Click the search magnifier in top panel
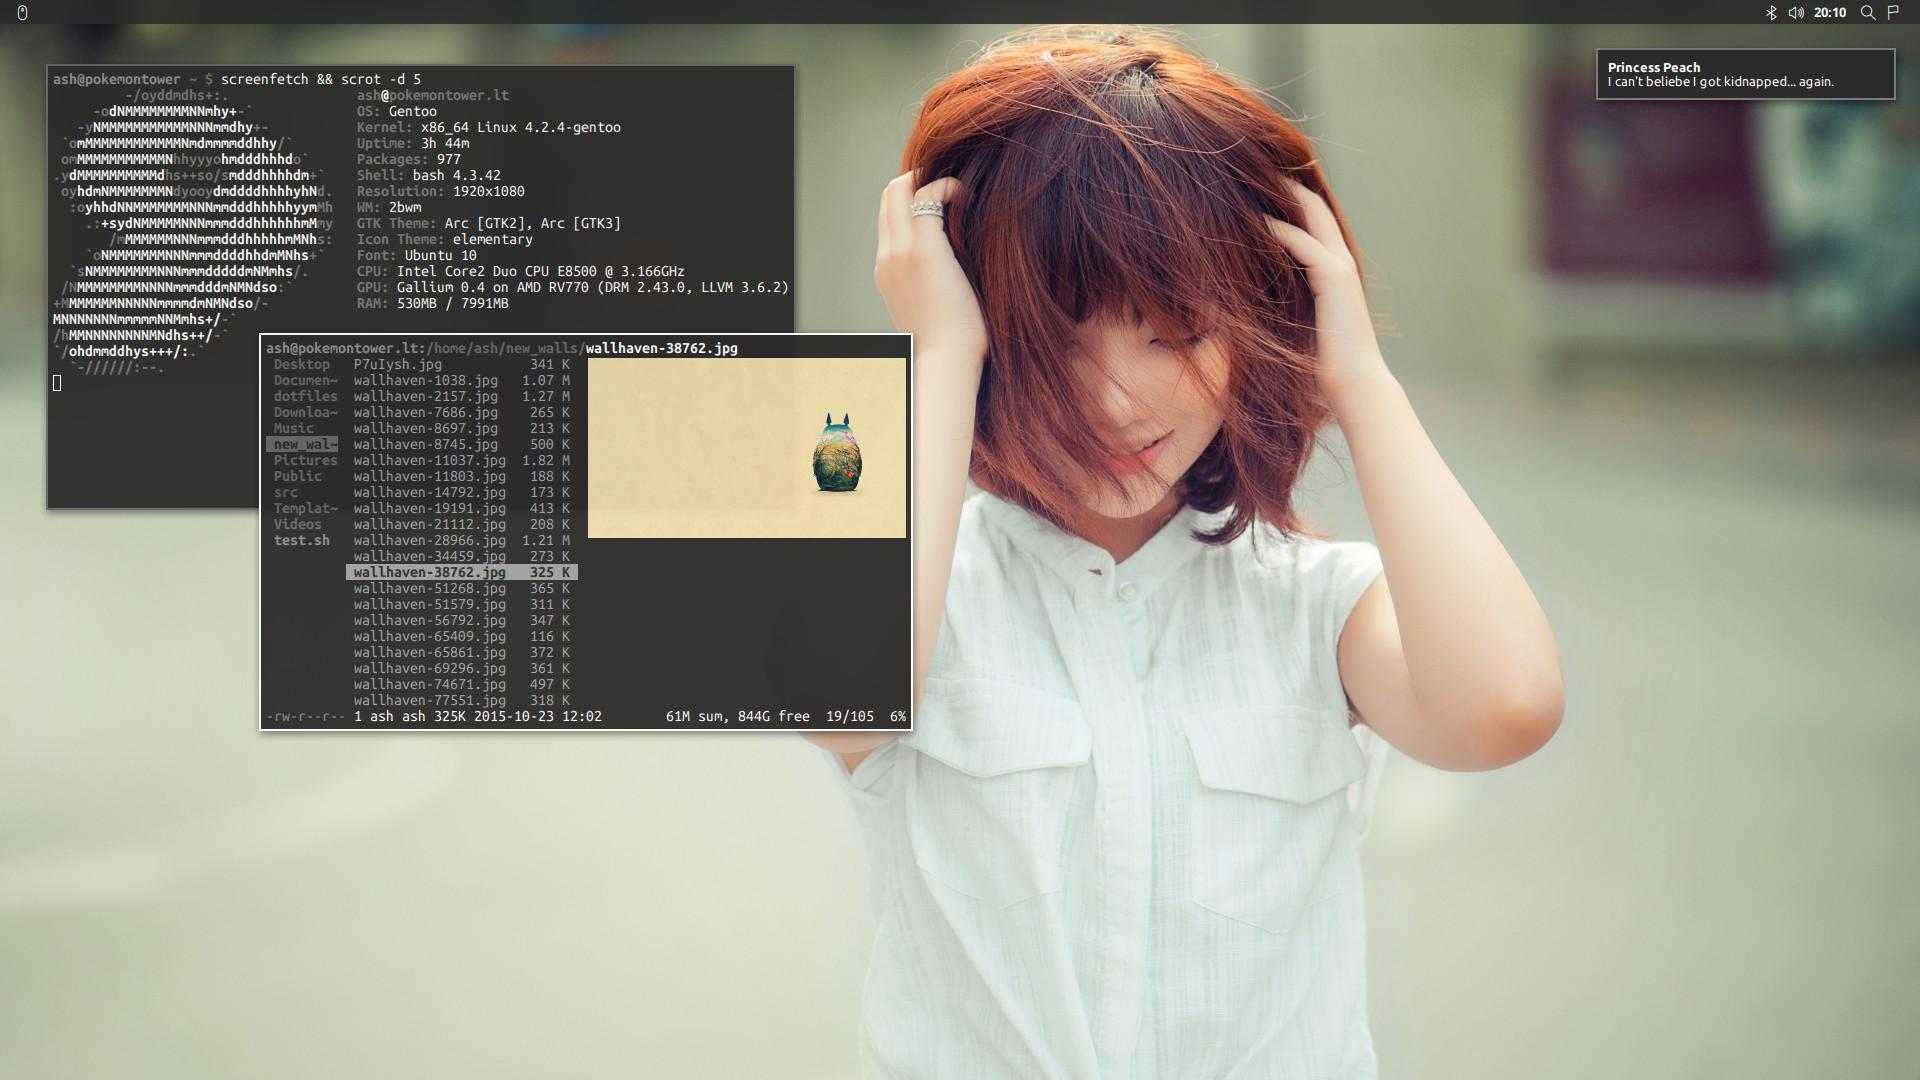The width and height of the screenshot is (1920, 1080). [x=1867, y=13]
